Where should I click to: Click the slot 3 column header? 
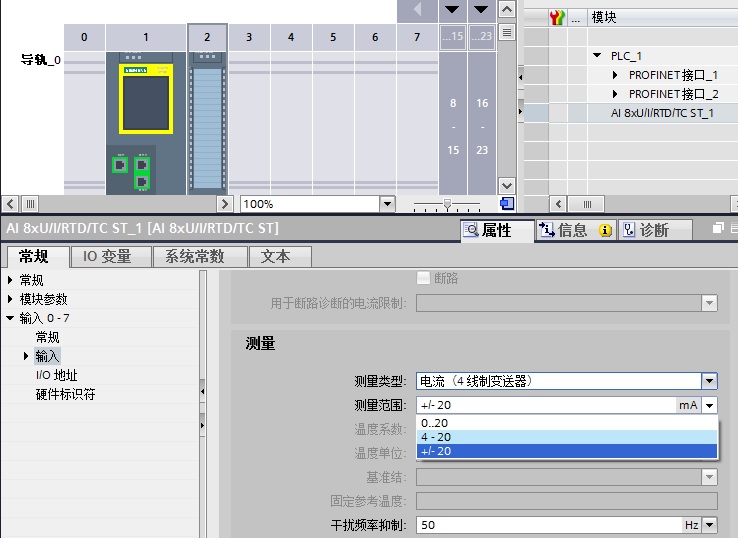[x=249, y=37]
